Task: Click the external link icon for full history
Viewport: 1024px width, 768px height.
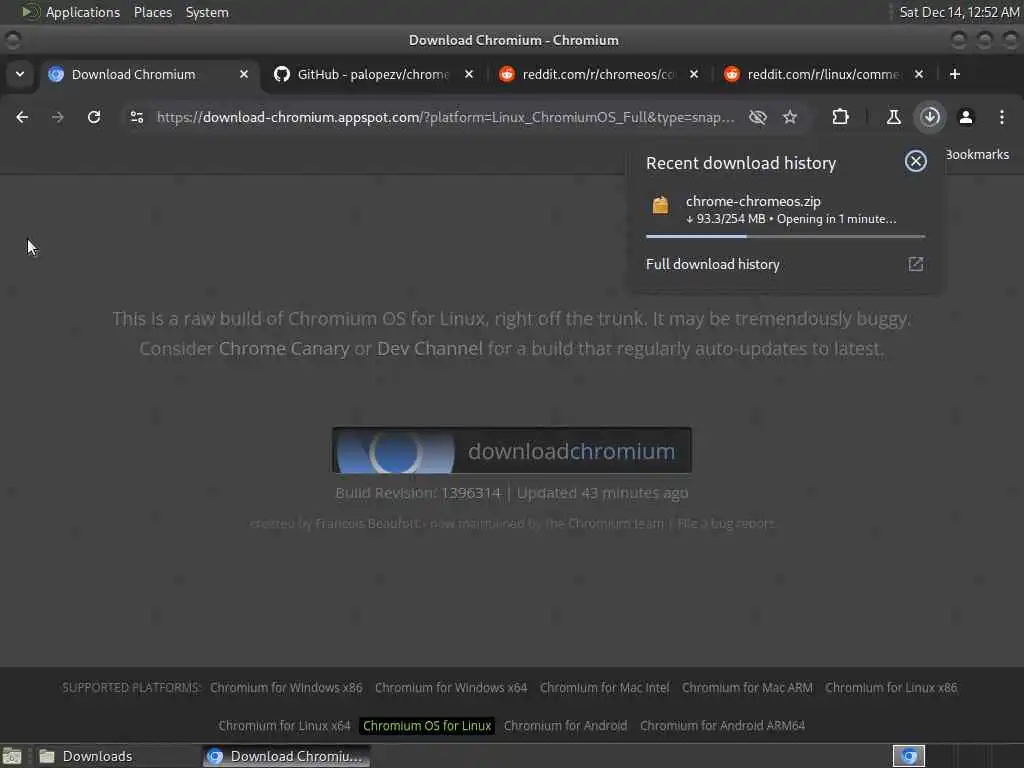Action: click(916, 264)
